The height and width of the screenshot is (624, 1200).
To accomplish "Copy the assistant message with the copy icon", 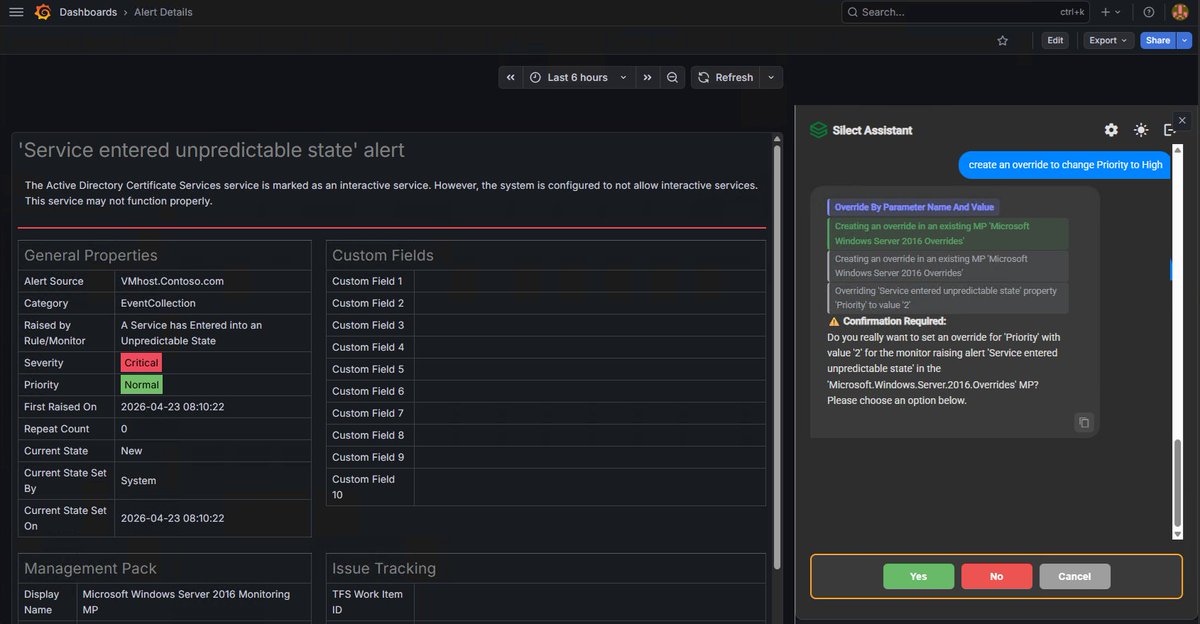I will coord(1083,423).
